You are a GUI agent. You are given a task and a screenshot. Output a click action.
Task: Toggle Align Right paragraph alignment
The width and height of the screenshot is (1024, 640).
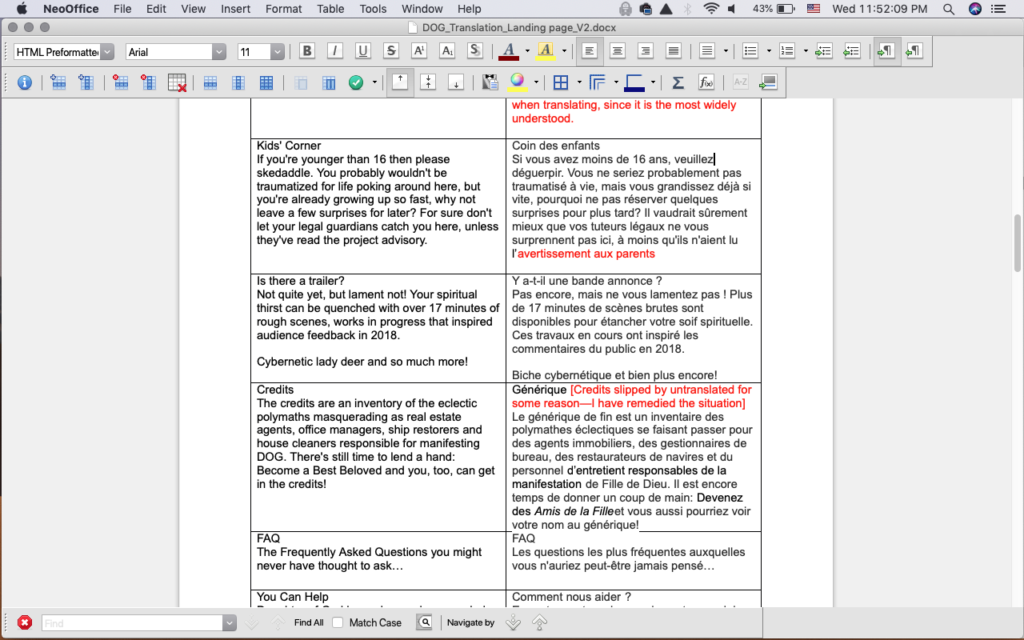point(645,51)
